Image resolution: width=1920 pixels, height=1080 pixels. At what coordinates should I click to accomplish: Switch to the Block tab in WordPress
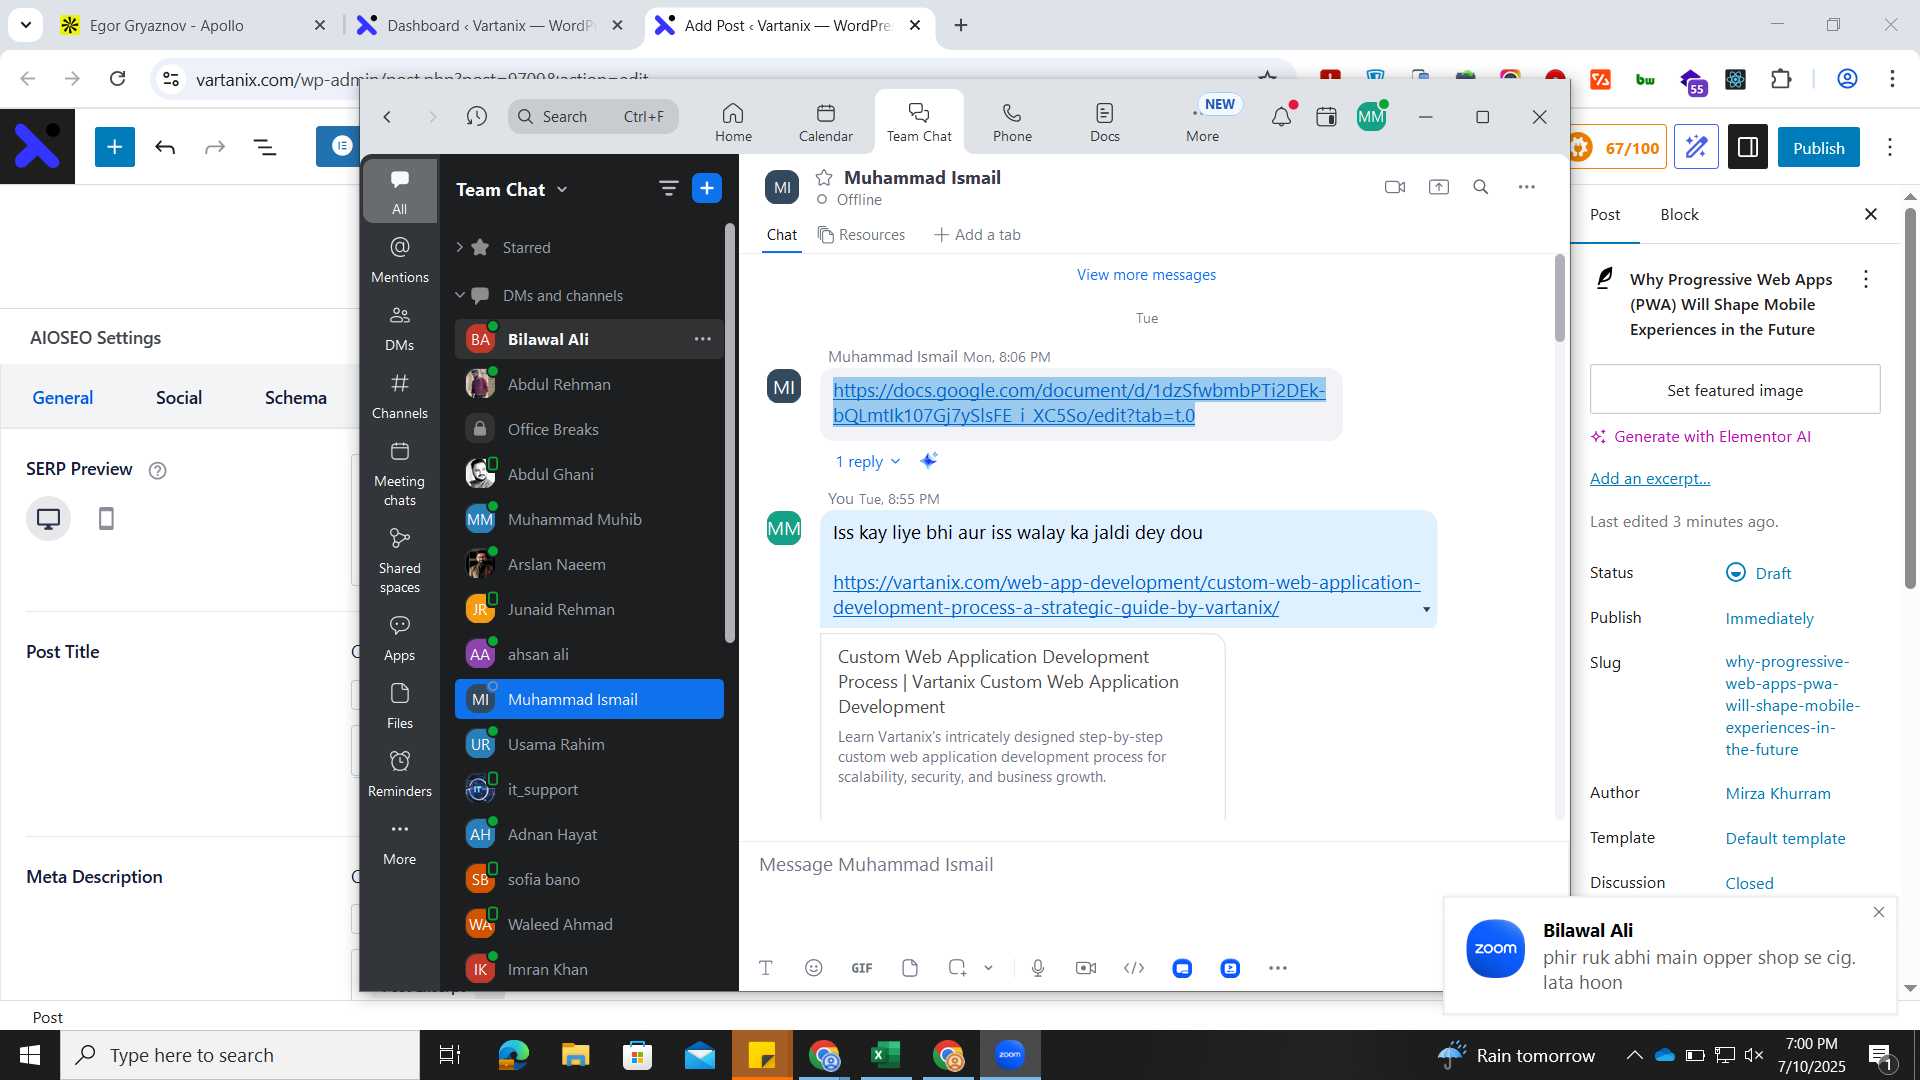pyautogui.click(x=1679, y=214)
